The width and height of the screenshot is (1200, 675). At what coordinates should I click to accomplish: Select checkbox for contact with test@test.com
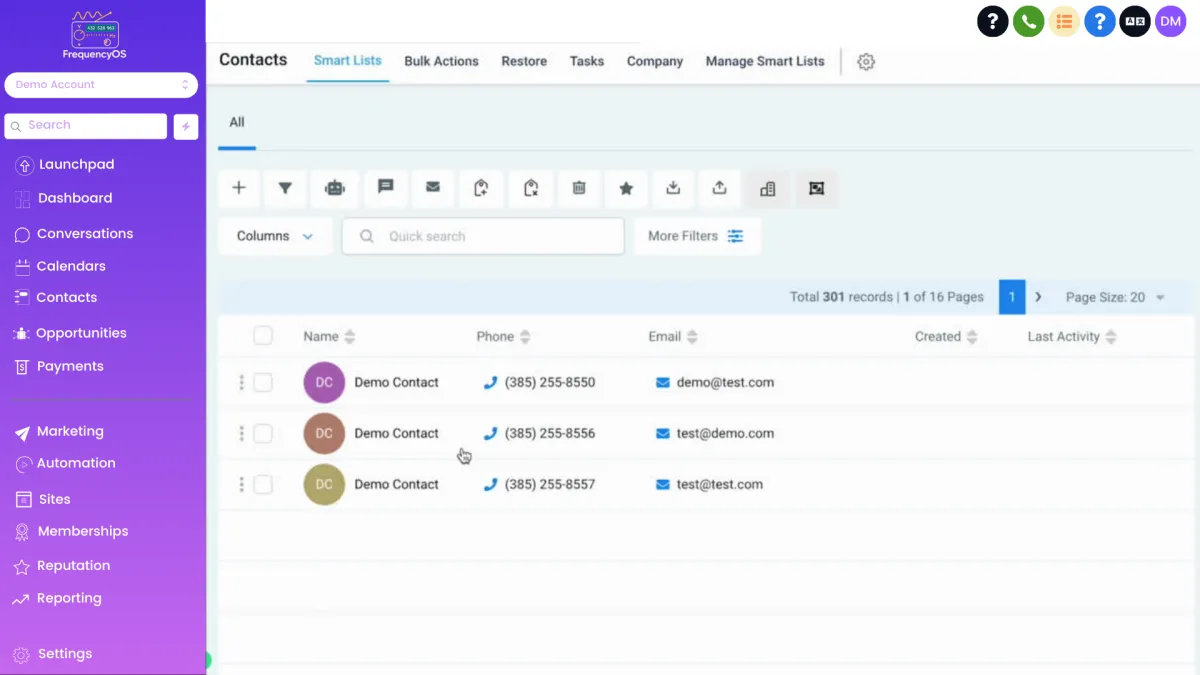click(x=263, y=484)
